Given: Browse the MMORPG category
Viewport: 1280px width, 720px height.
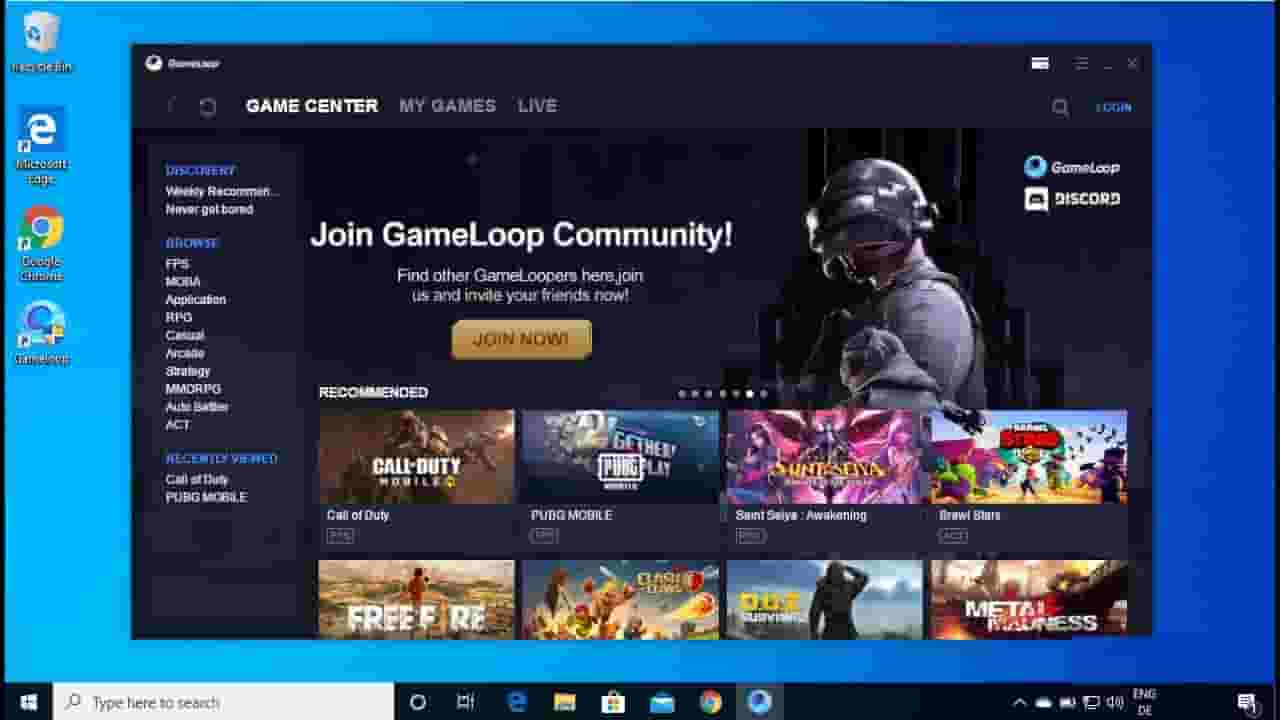Looking at the screenshot, I should pos(193,389).
